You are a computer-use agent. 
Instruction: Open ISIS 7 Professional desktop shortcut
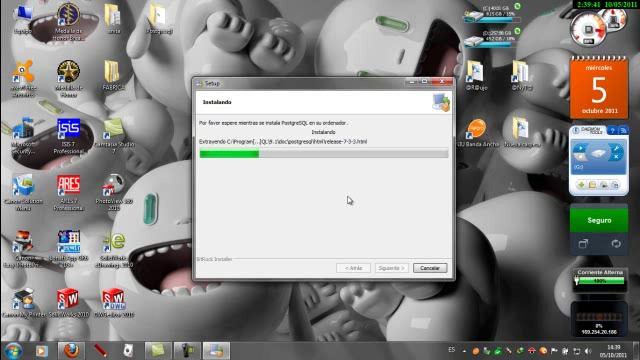[68, 136]
